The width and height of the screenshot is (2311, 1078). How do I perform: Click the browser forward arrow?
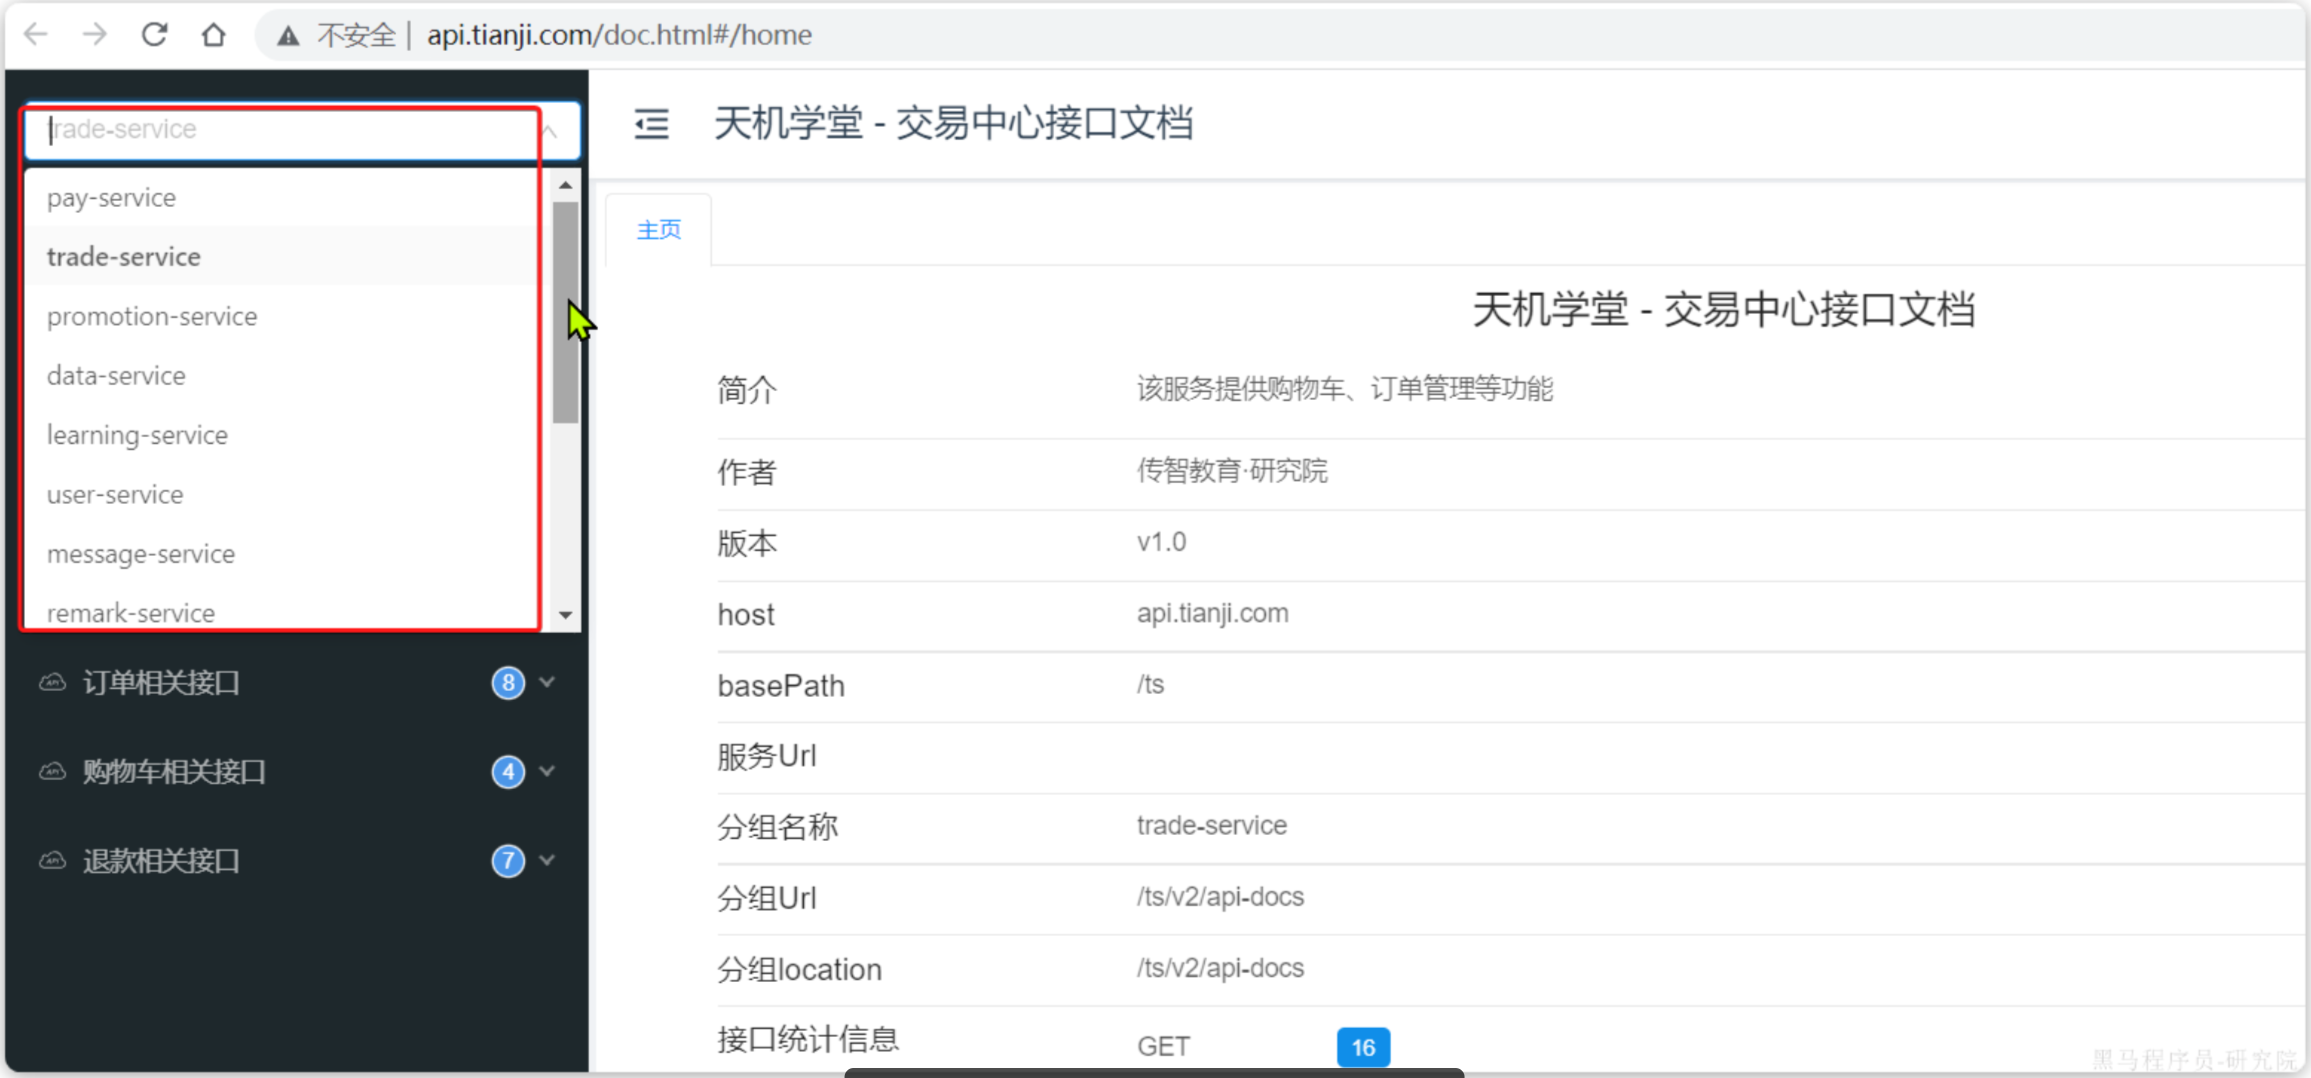pyautogui.click(x=95, y=35)
